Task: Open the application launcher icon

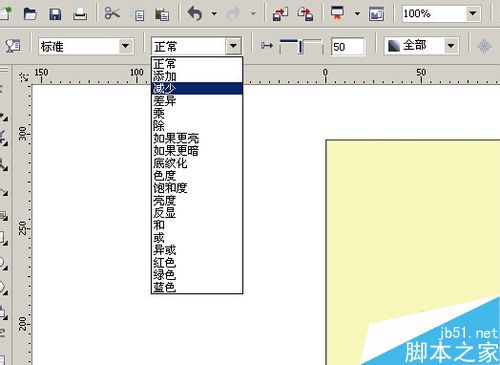Action: [337, 13]
